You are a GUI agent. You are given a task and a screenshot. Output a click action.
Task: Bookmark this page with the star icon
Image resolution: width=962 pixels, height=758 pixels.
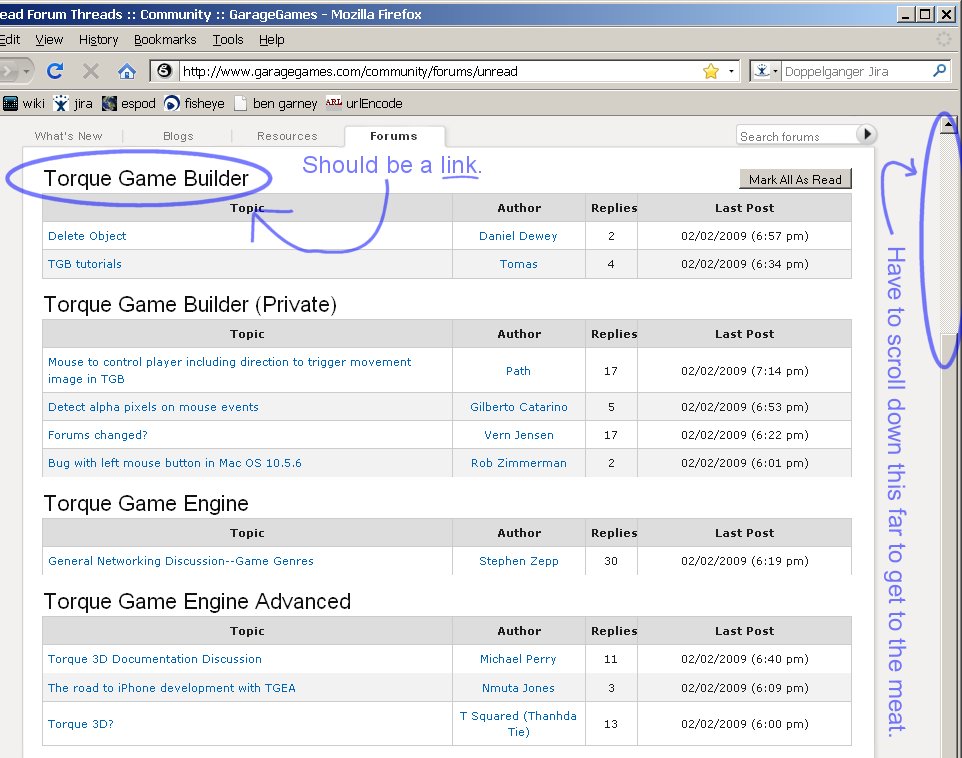tap(711, 71)
